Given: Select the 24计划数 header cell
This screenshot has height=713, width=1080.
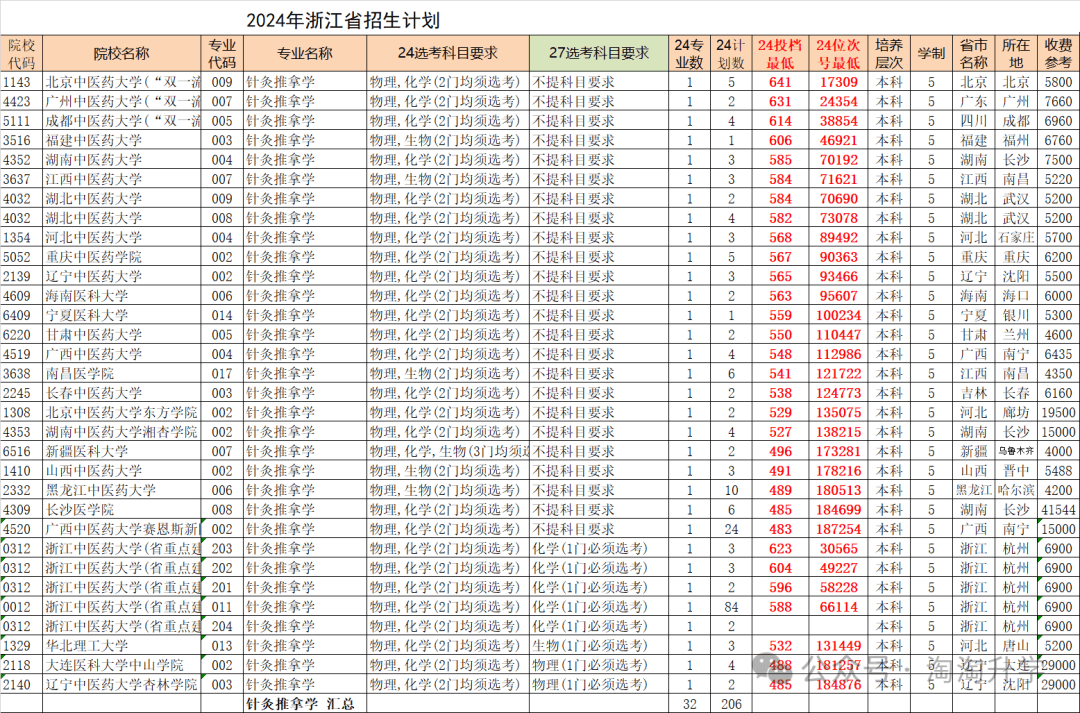Looking at the screenshot, I should click(731, 53).
